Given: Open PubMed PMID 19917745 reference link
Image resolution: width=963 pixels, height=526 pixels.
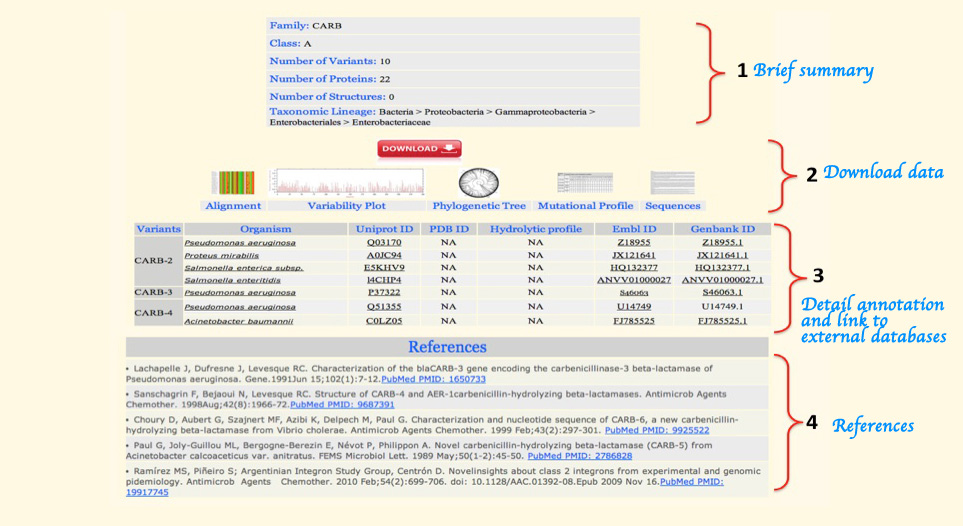Looking at the screenshot, I should click(148, 492).
